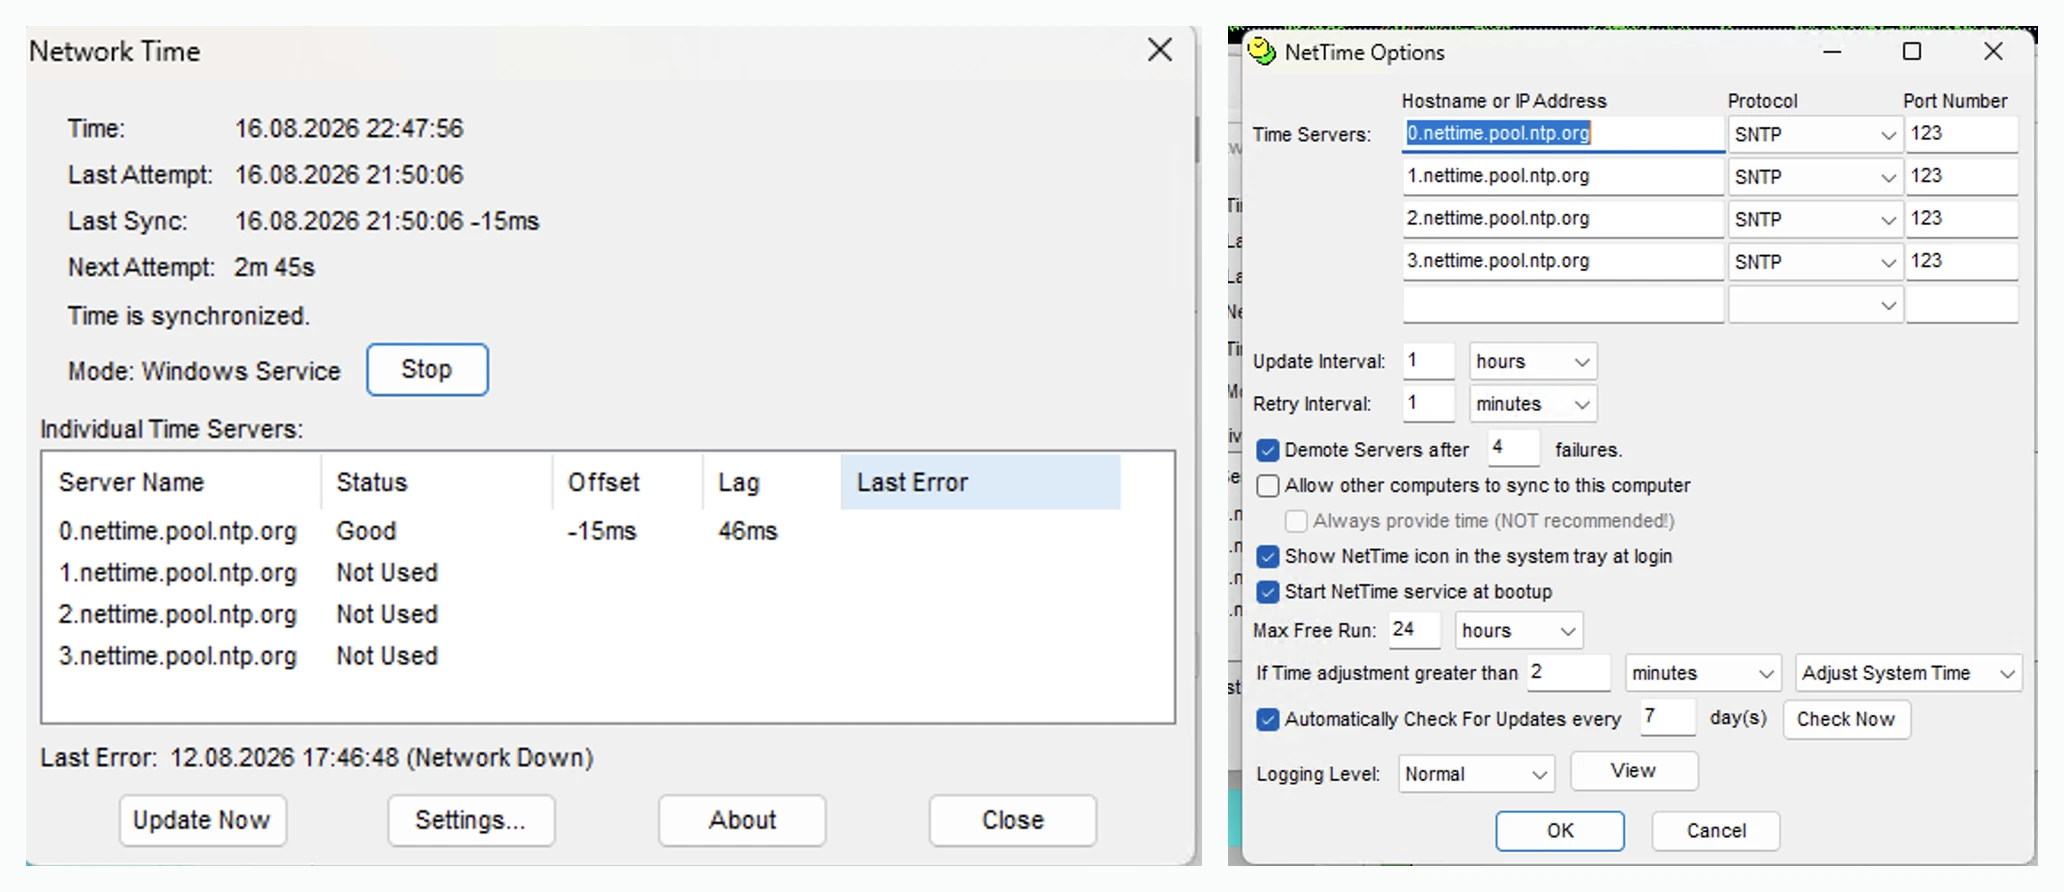Open the Logging Level dropdown
This screenshot has width=2064, height=892.
1476,774
